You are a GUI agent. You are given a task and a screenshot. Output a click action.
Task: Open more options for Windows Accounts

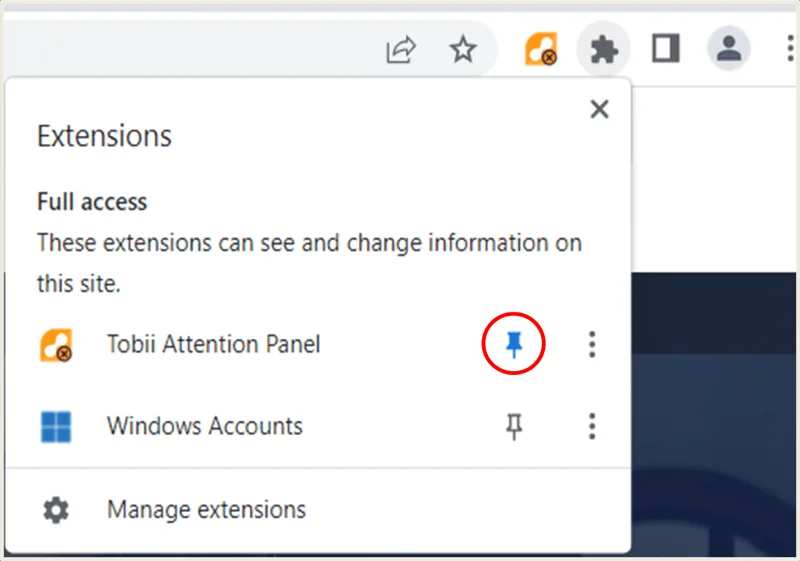point(592,426)
